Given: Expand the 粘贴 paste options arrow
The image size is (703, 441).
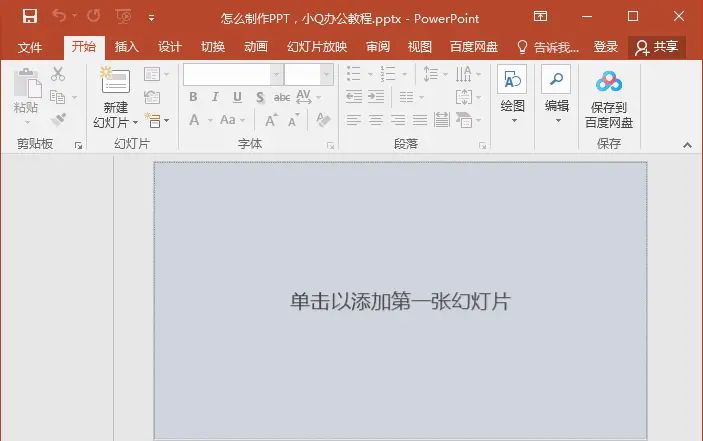Looking at the screenshot, I should [27, 122].
